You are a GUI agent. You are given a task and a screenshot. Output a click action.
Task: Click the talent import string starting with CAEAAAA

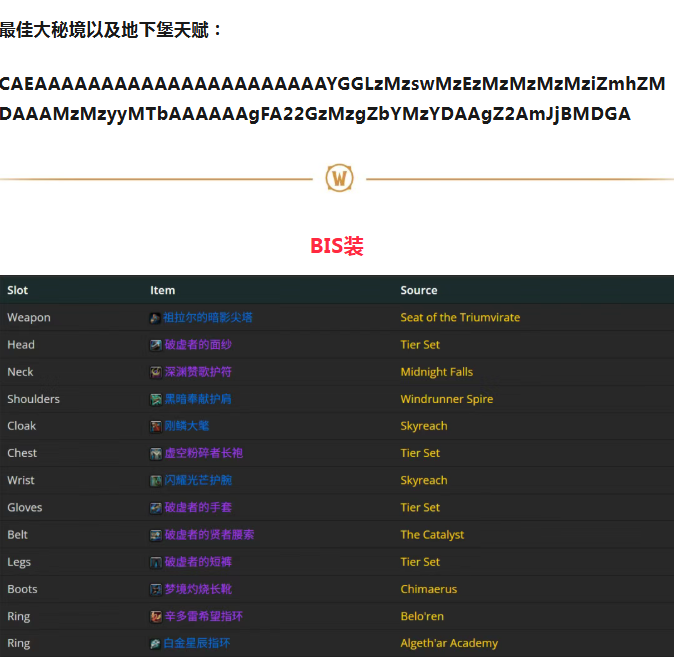[332, 98]
